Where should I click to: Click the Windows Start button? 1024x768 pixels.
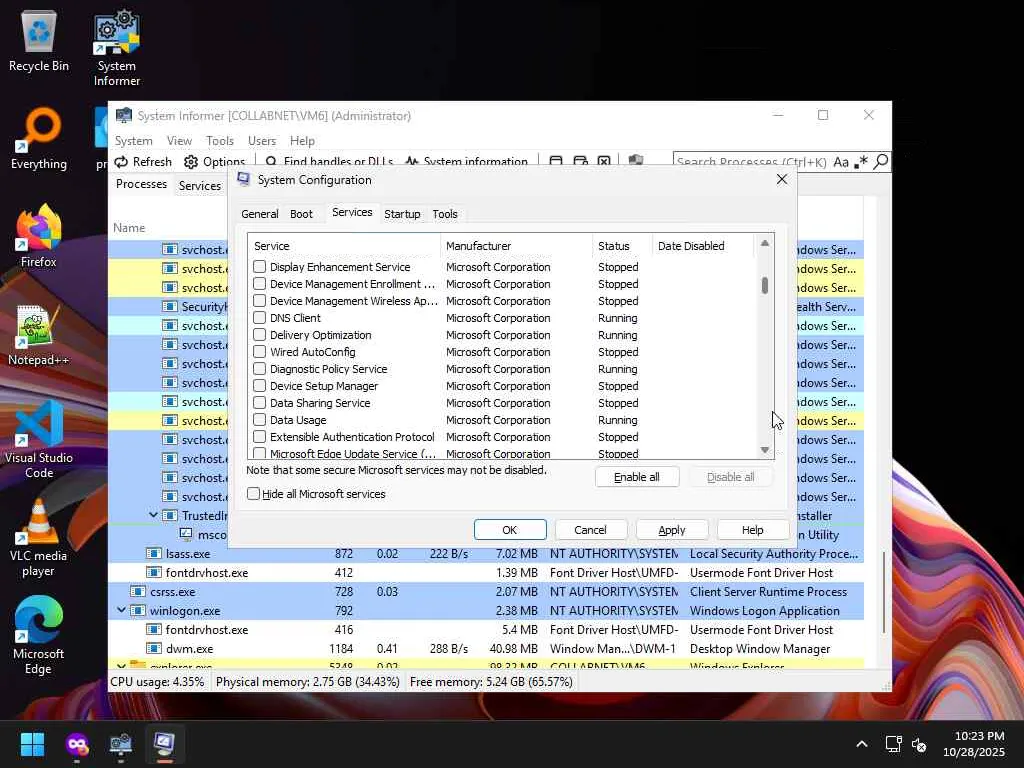click(x=32, y=744)
